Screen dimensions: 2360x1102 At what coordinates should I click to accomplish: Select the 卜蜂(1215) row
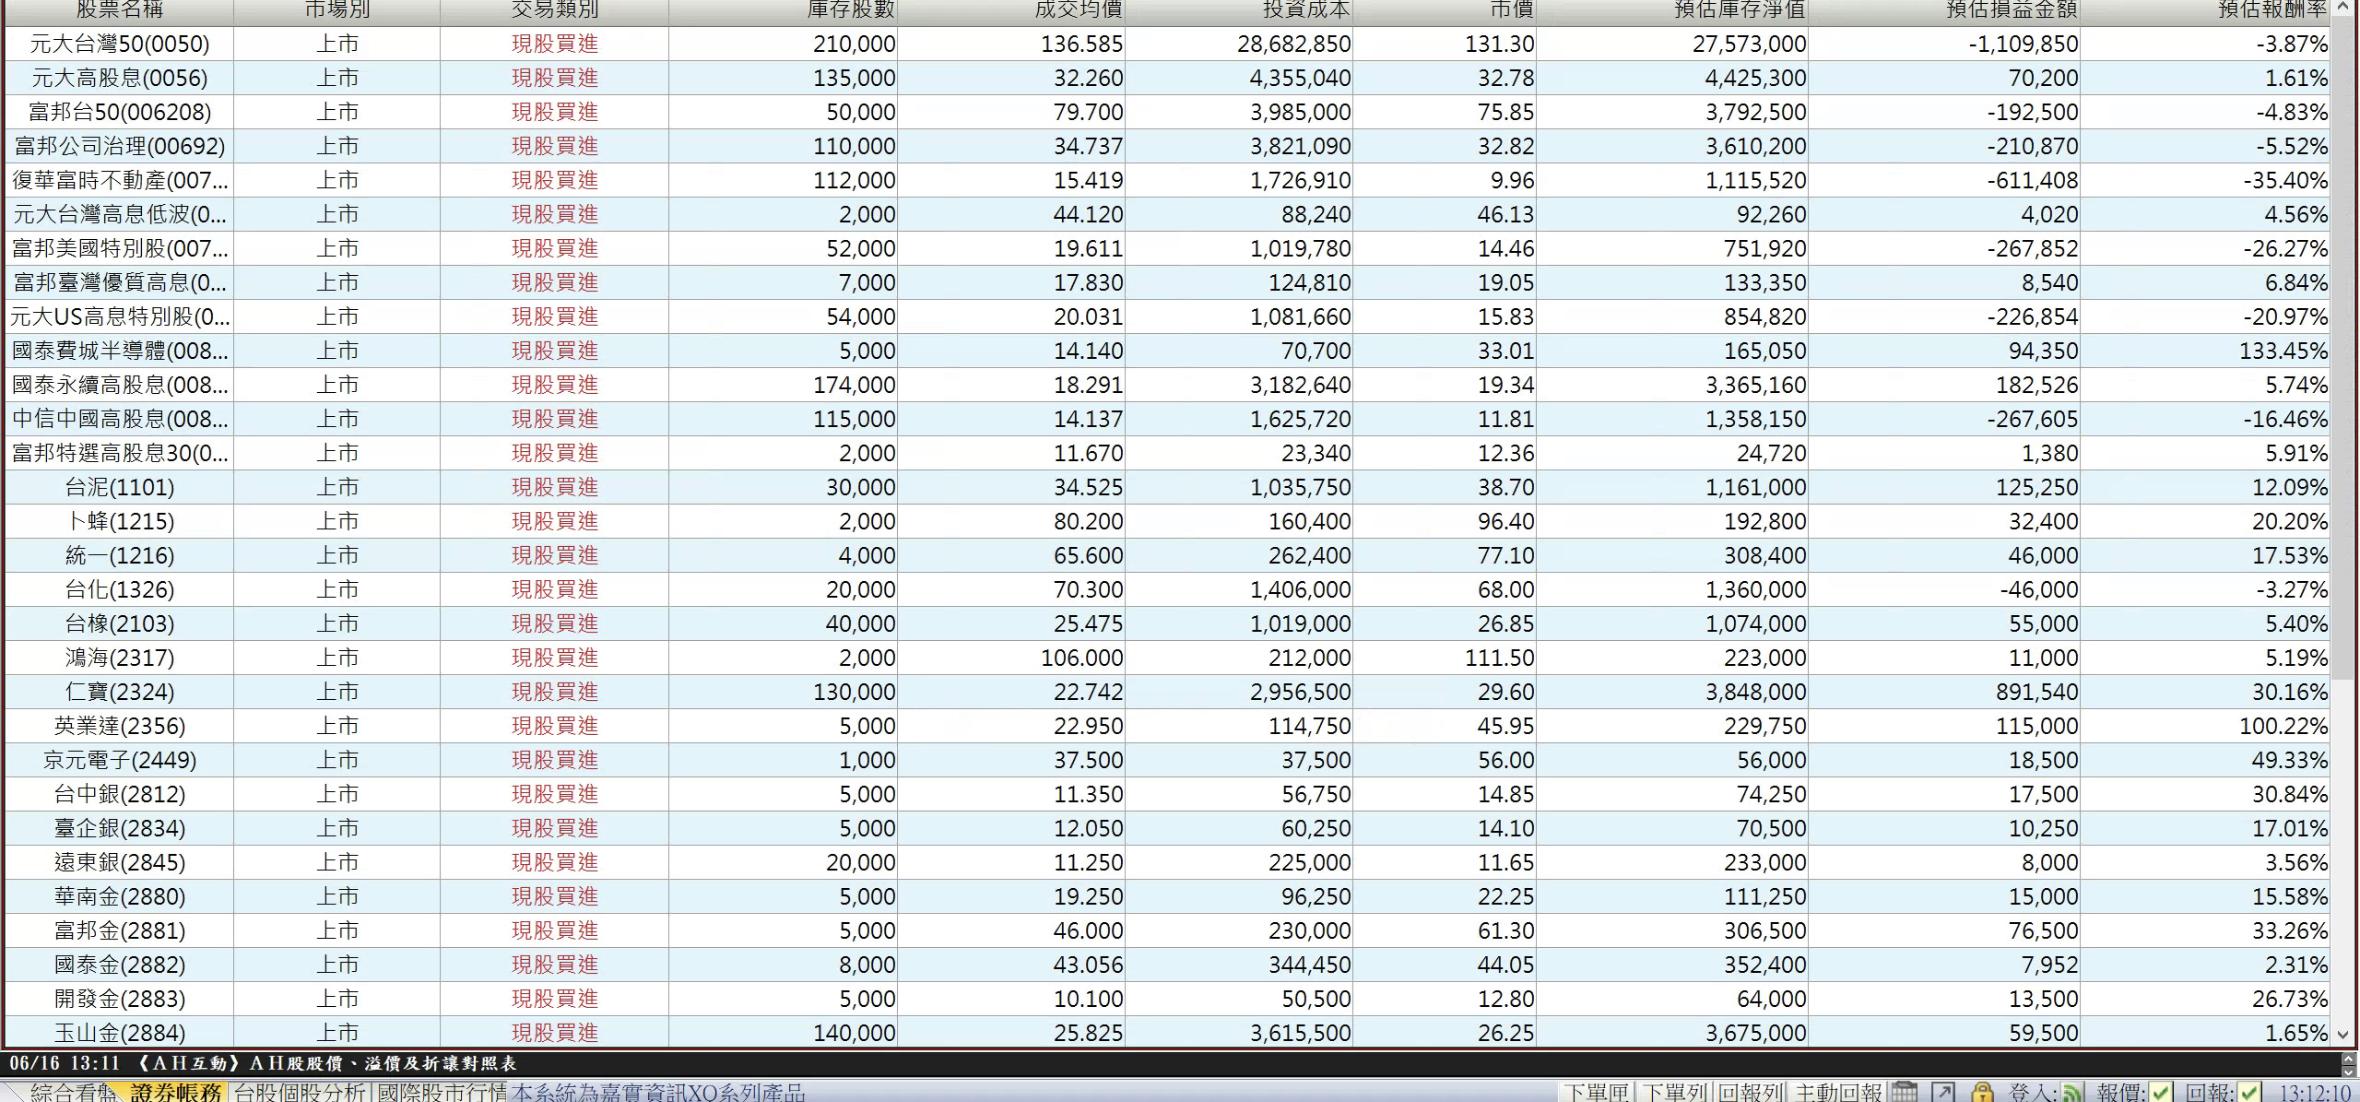tap(1168, 521)
